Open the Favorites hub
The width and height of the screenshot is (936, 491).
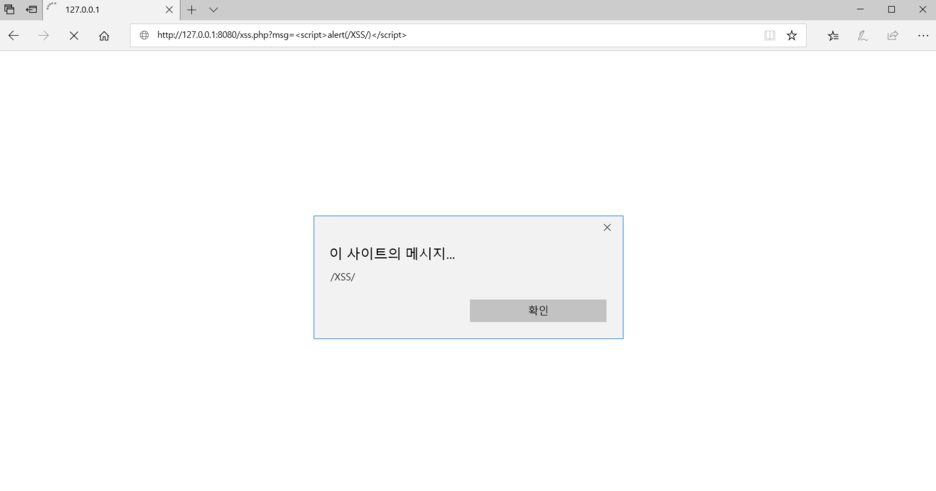(x=833, y=36)
